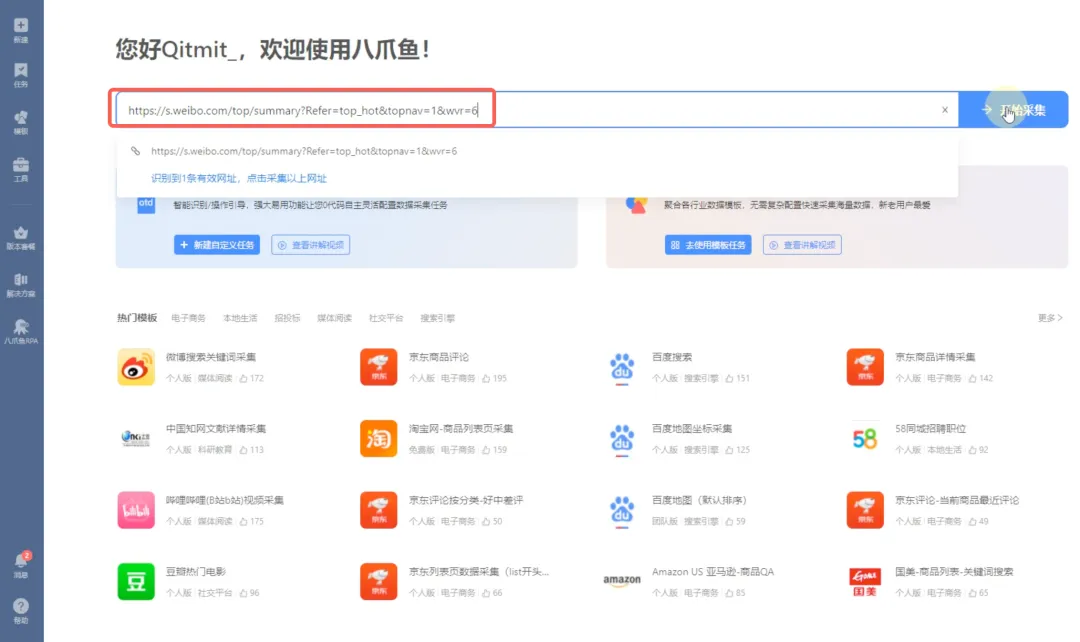
Task: Click the 开始采集 button
Action: (x=1013, y=110)
